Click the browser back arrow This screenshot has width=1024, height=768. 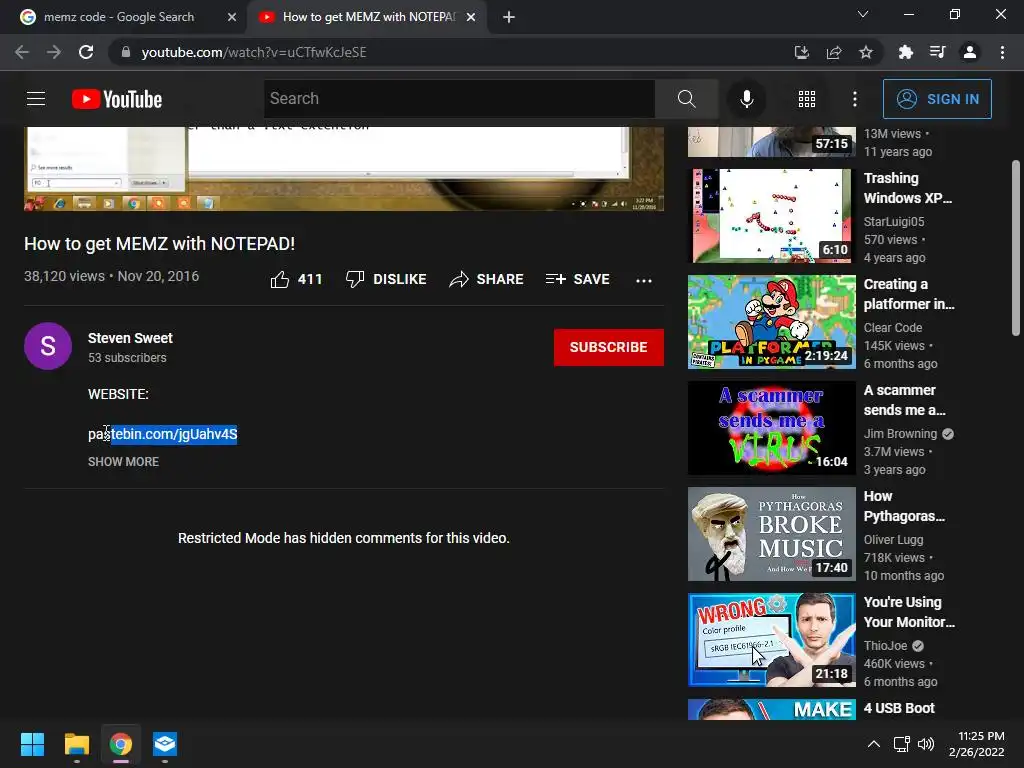tap(22, 52)
